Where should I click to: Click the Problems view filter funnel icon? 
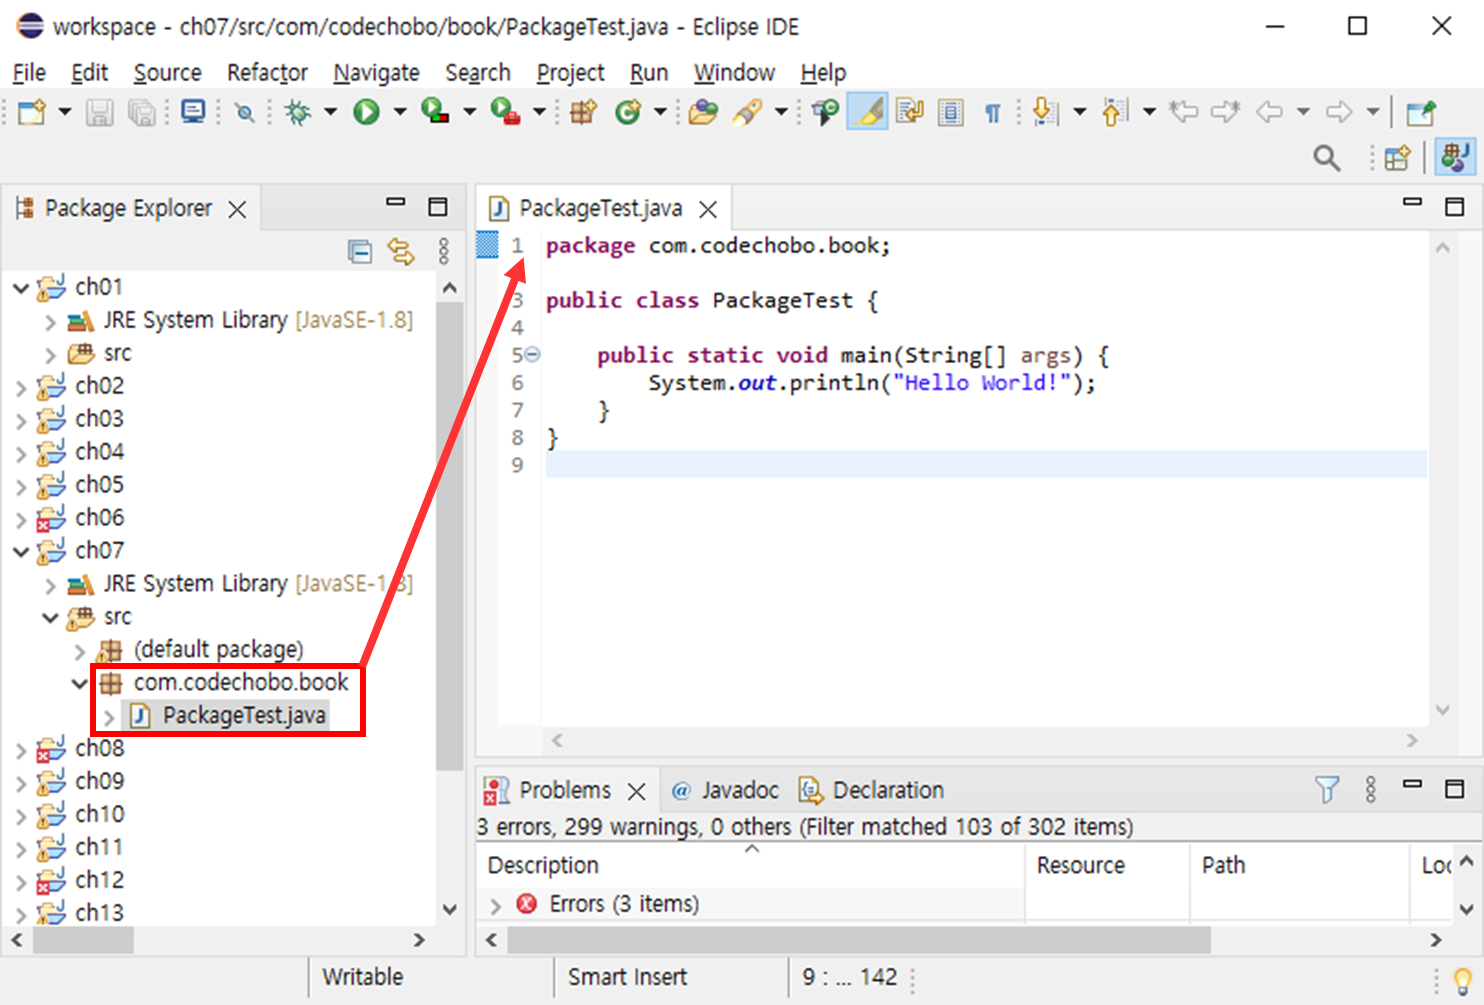pos(1327,790)
